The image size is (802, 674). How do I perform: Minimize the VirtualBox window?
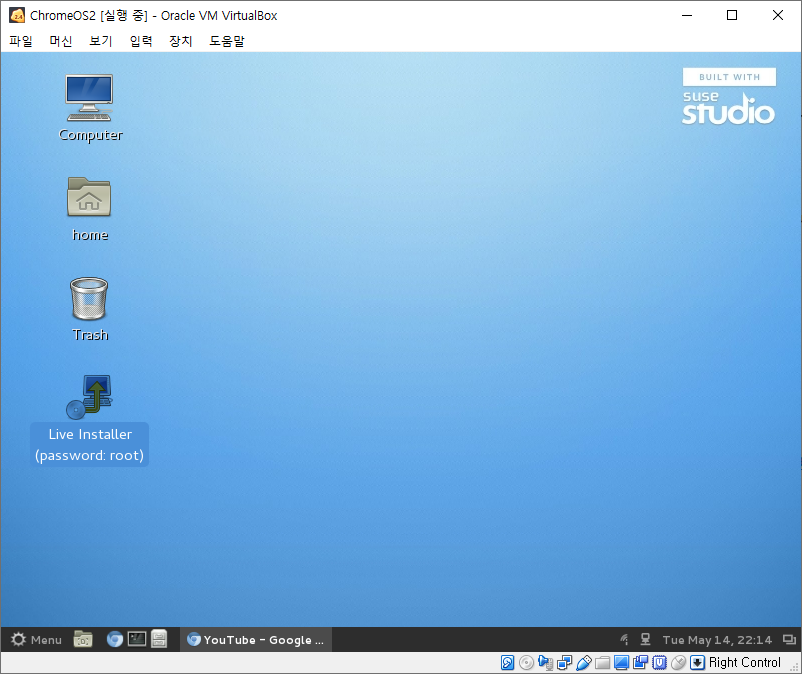[x=687, y=15]
